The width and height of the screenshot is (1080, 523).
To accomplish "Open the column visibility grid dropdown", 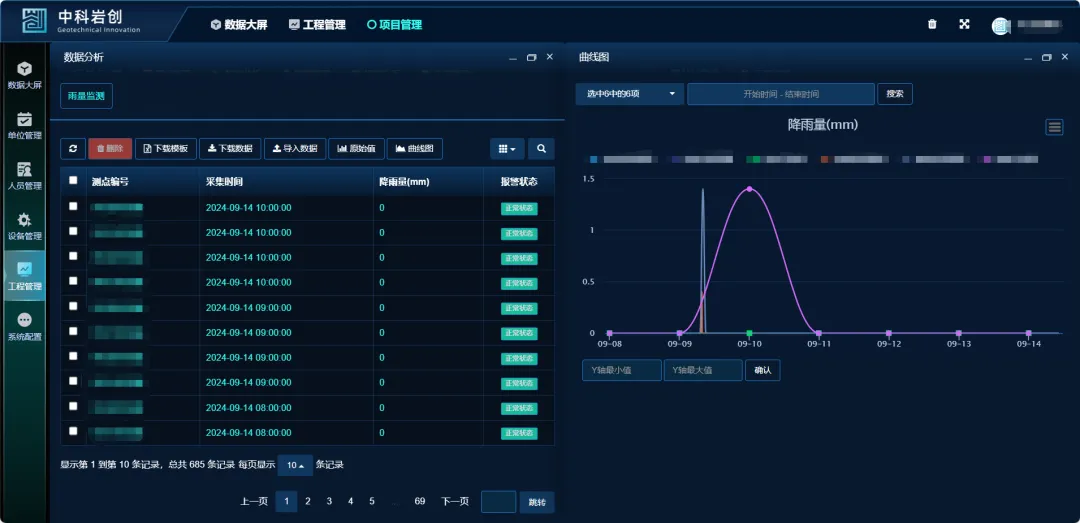I will [x=507, y=148].
